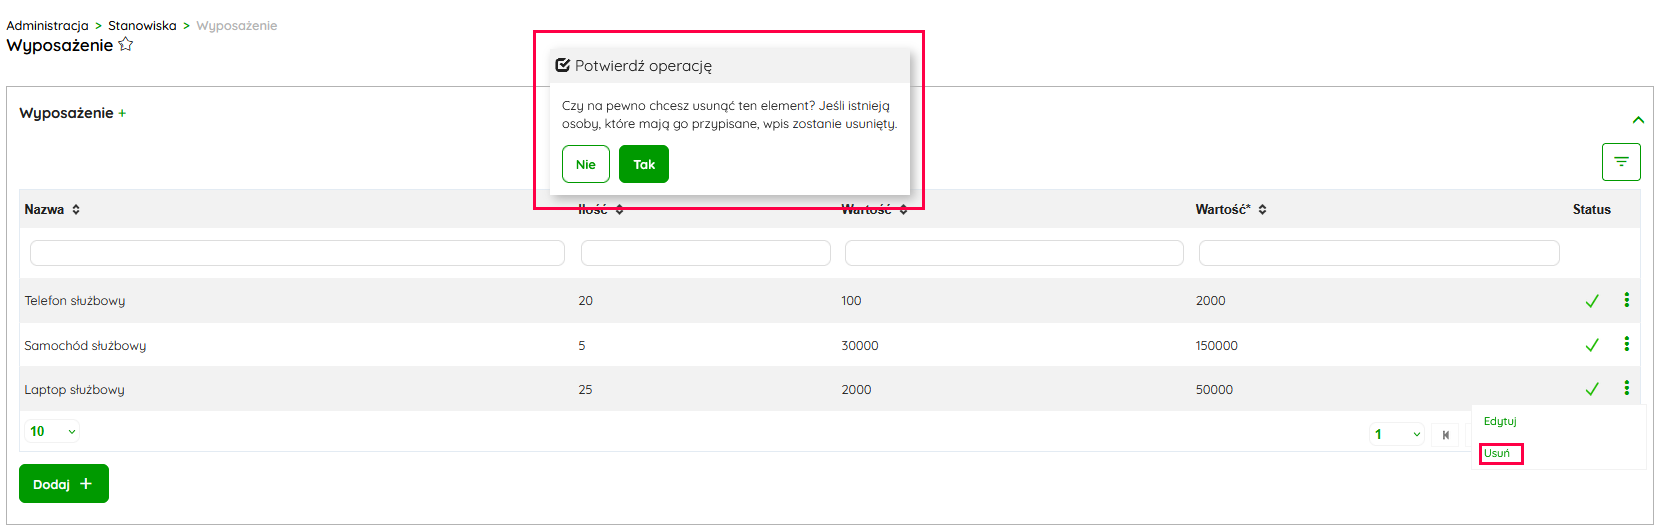Image resolution: width=1658 pixels, height=526 pixels.
Task: Open the filter icon button
Action: tap(1621, 162)
